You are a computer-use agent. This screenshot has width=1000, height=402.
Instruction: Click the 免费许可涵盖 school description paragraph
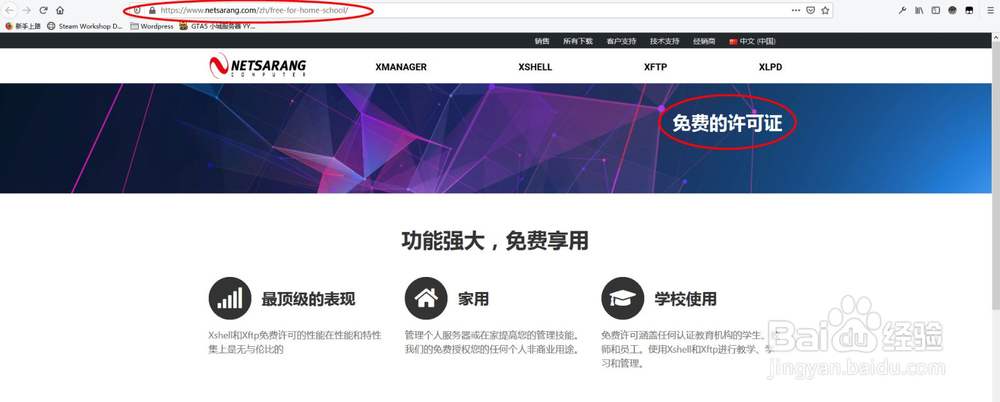[x=689, y=349]
